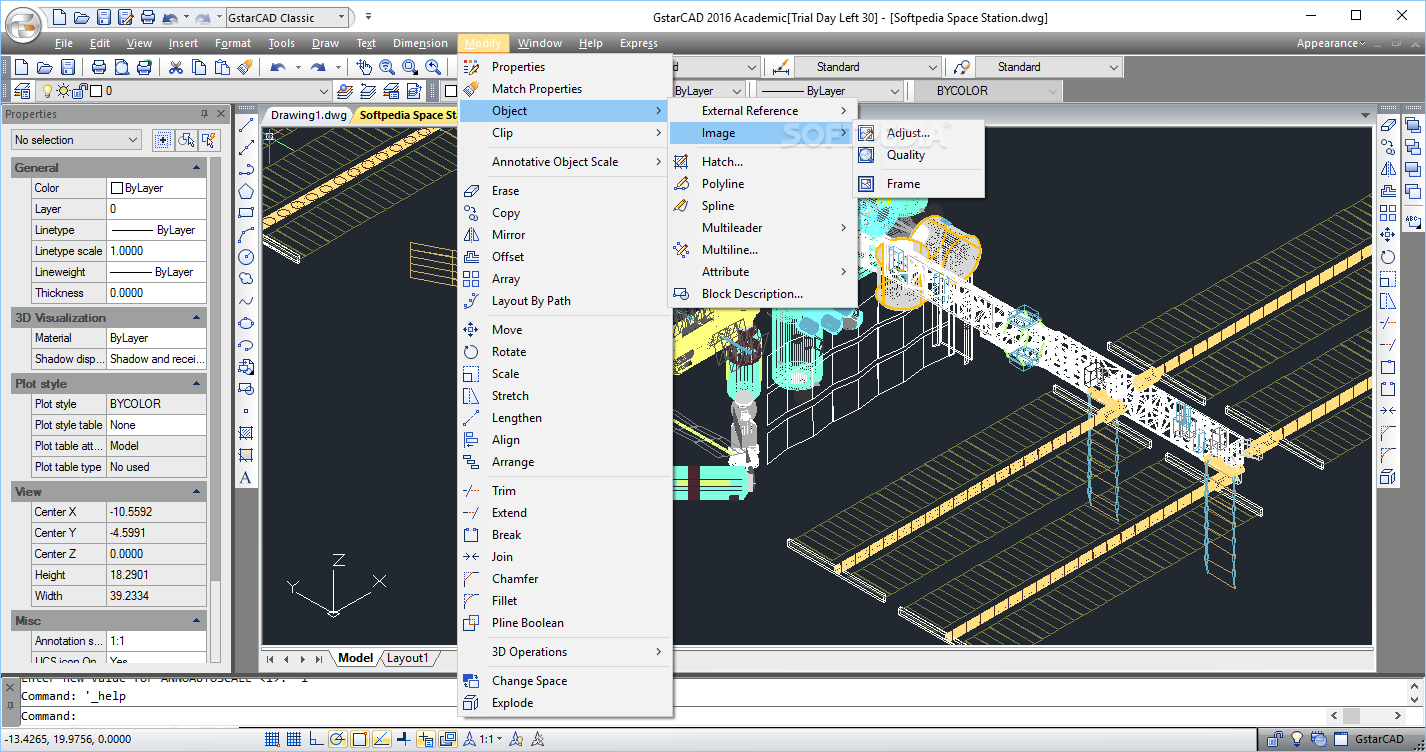Screen dimensions: 1426x752
Task: Click the Fillet icon in right modify toolbar
Action: click(x=1388, y=455)
